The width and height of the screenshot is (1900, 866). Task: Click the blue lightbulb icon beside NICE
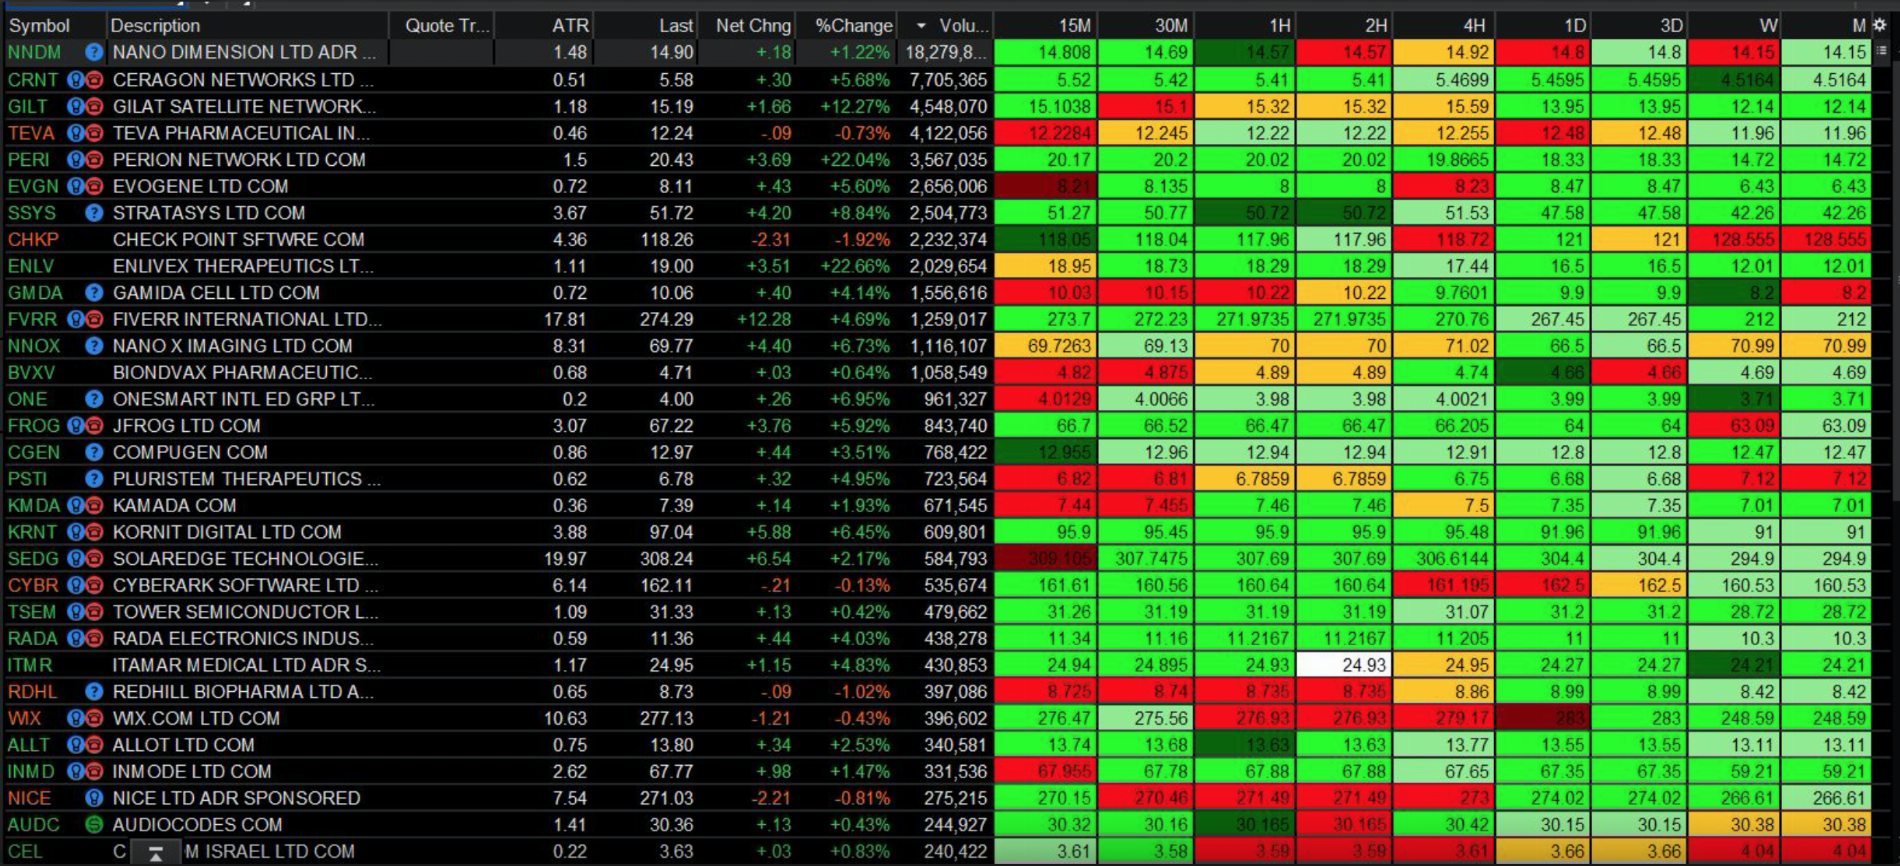coord(94,798)
